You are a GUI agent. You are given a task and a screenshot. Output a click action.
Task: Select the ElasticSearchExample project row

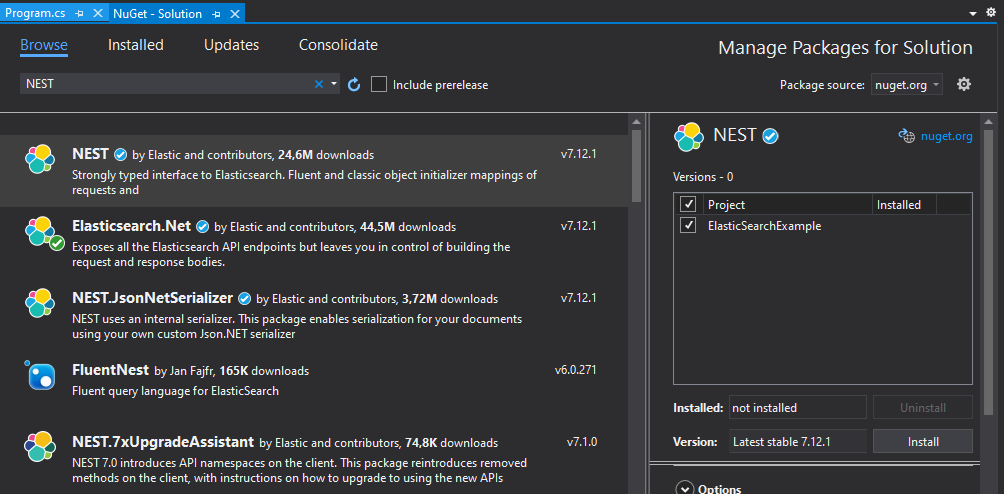pyautogui.click(x=823, y=226)
